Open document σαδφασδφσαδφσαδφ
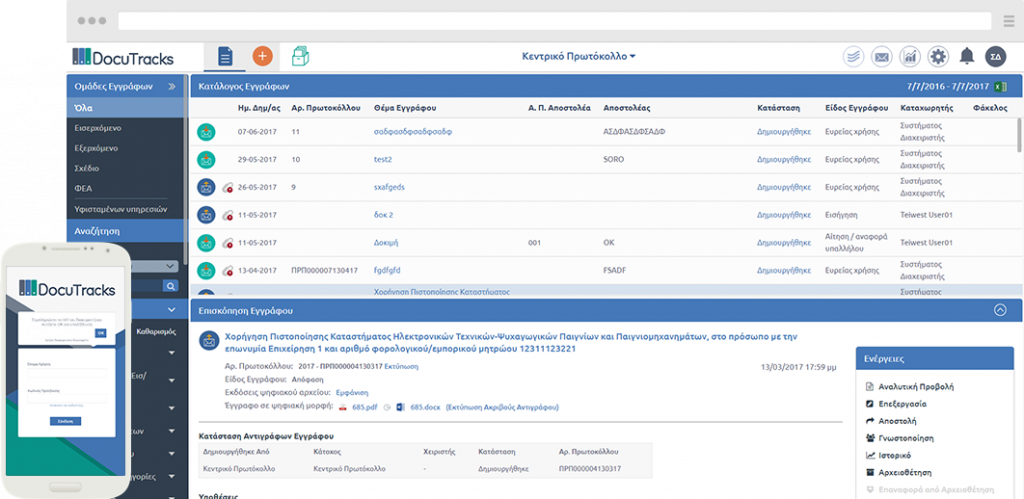This screenshot has height=499, width=1024. (413, 131)
